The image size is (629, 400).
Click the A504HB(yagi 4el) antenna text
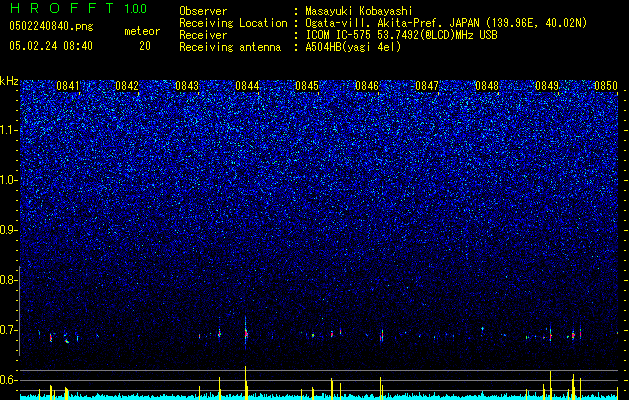pos(353,47)
